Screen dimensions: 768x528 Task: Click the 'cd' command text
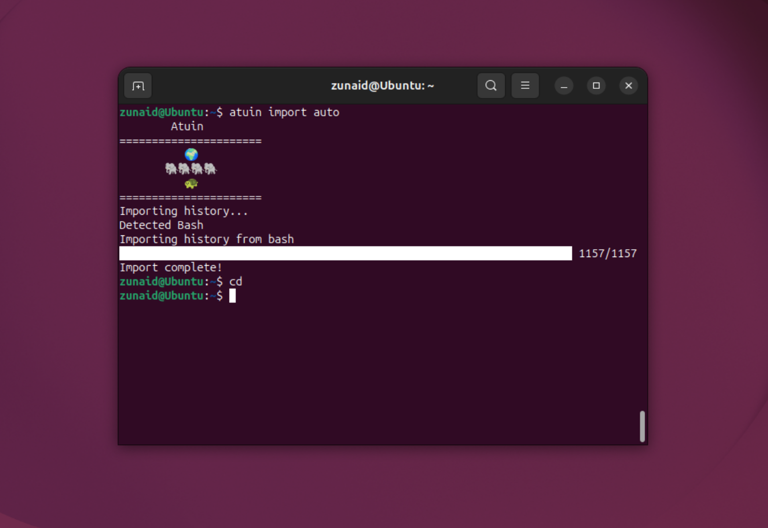(236, 282)
